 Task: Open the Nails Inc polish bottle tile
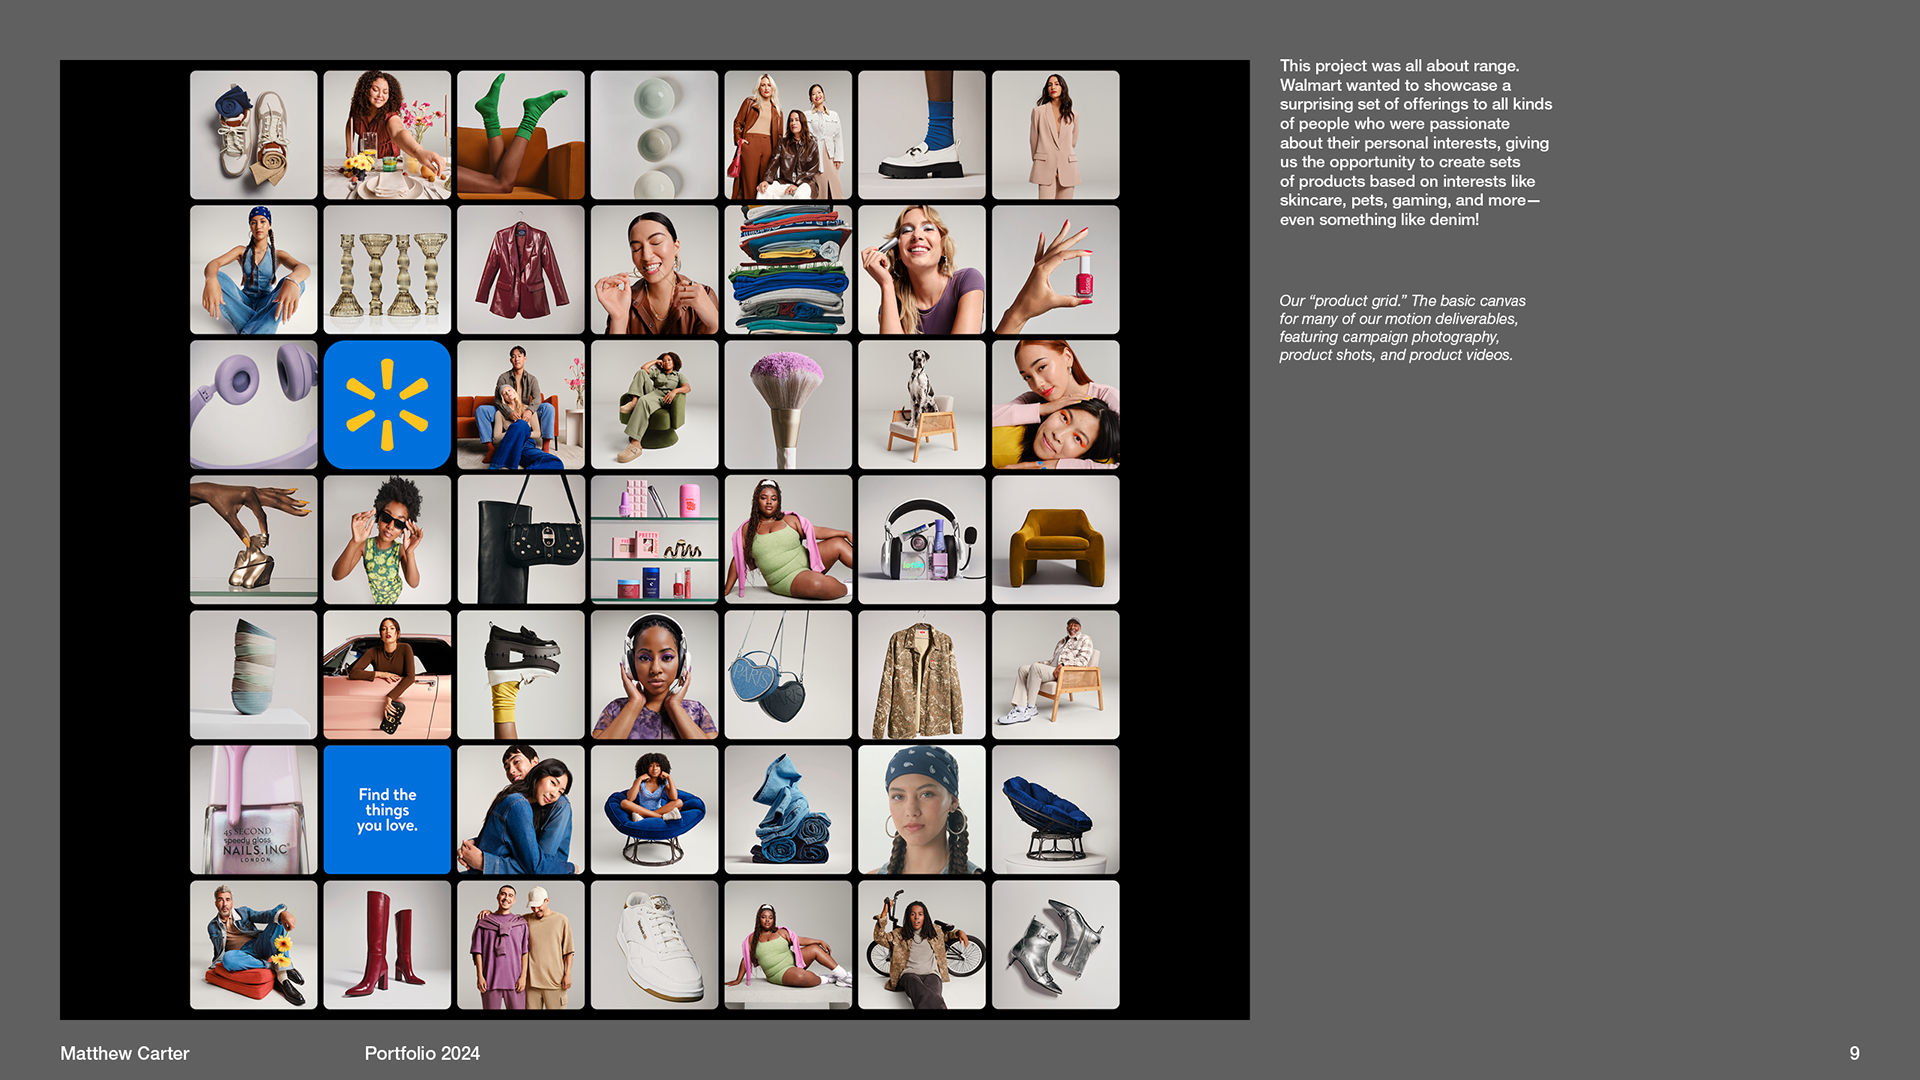coord(253,809)
